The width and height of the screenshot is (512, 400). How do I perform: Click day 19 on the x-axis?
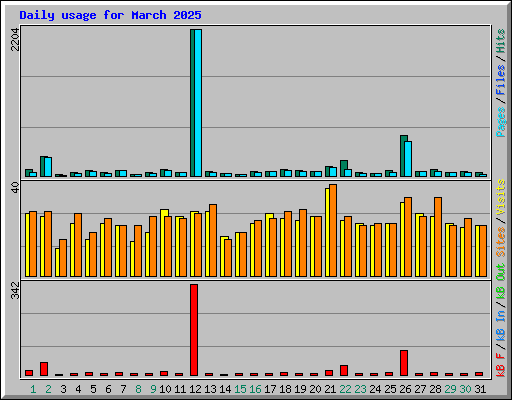[300, 389]
